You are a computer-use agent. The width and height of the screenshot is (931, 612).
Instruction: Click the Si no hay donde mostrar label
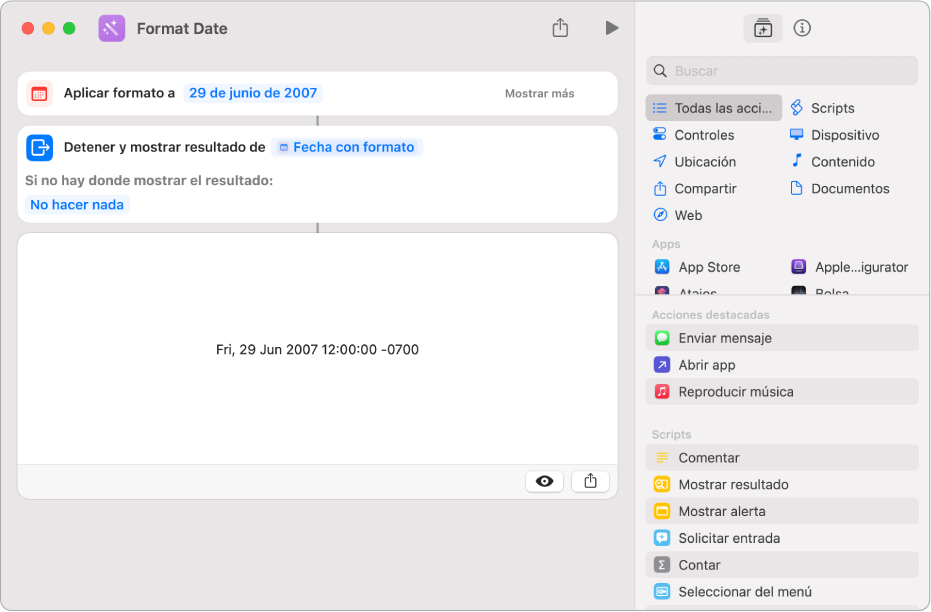[x=149, y=180]
